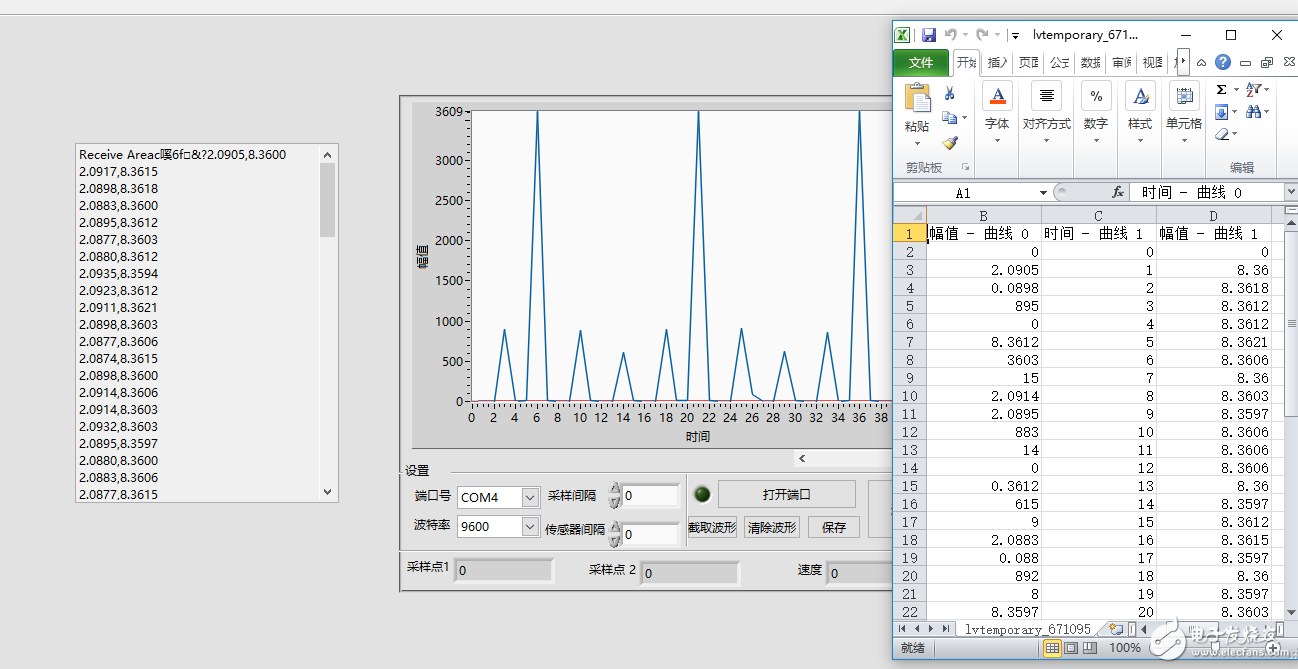The image size is (1298, 669).
Task: Switch to the 审阅 (Review) ribbon tab
Action: [x=1121, y=62]
